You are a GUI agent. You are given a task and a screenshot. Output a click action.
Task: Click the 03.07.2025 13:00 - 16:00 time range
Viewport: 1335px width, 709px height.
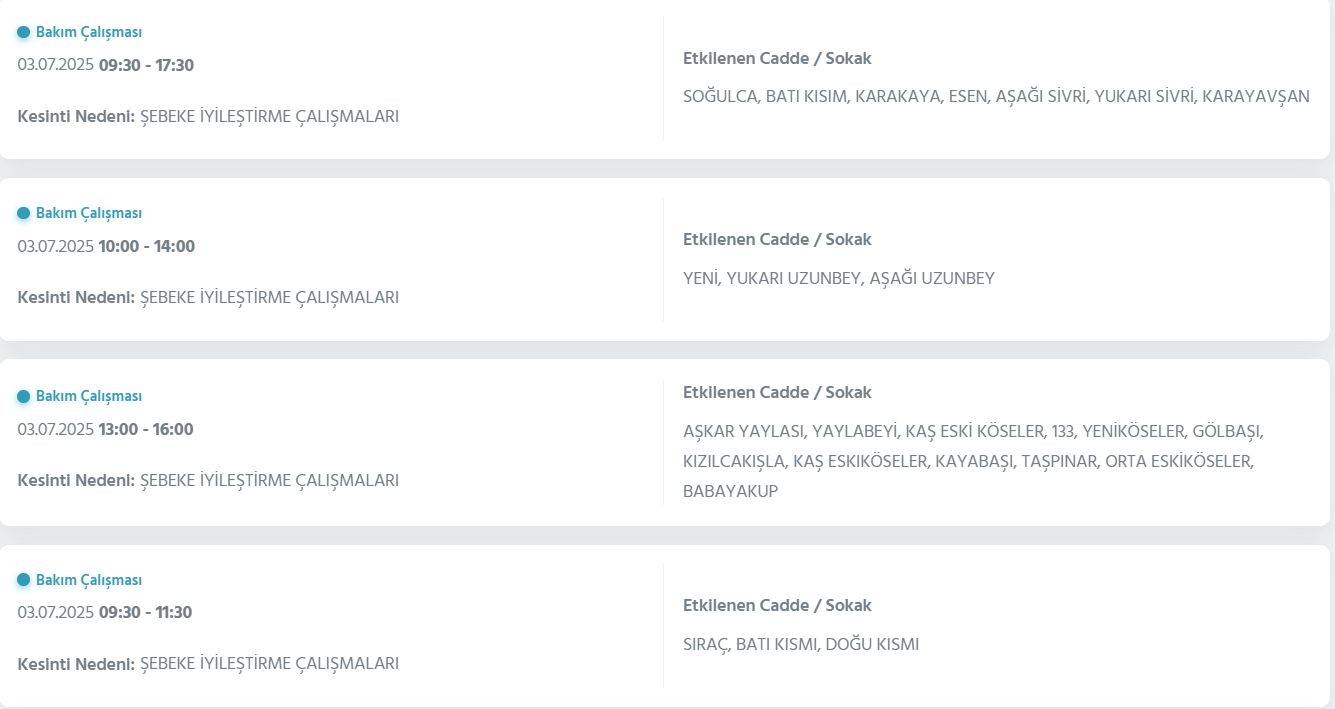[106, 429]
